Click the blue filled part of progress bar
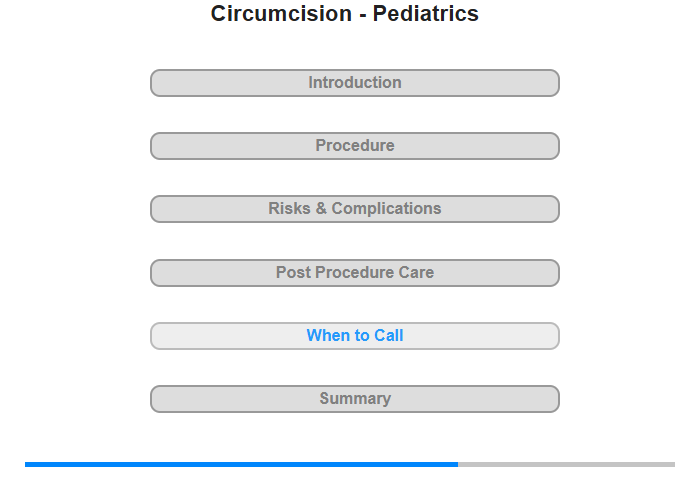This screenshot has width=700, height=480. [242, 464]
